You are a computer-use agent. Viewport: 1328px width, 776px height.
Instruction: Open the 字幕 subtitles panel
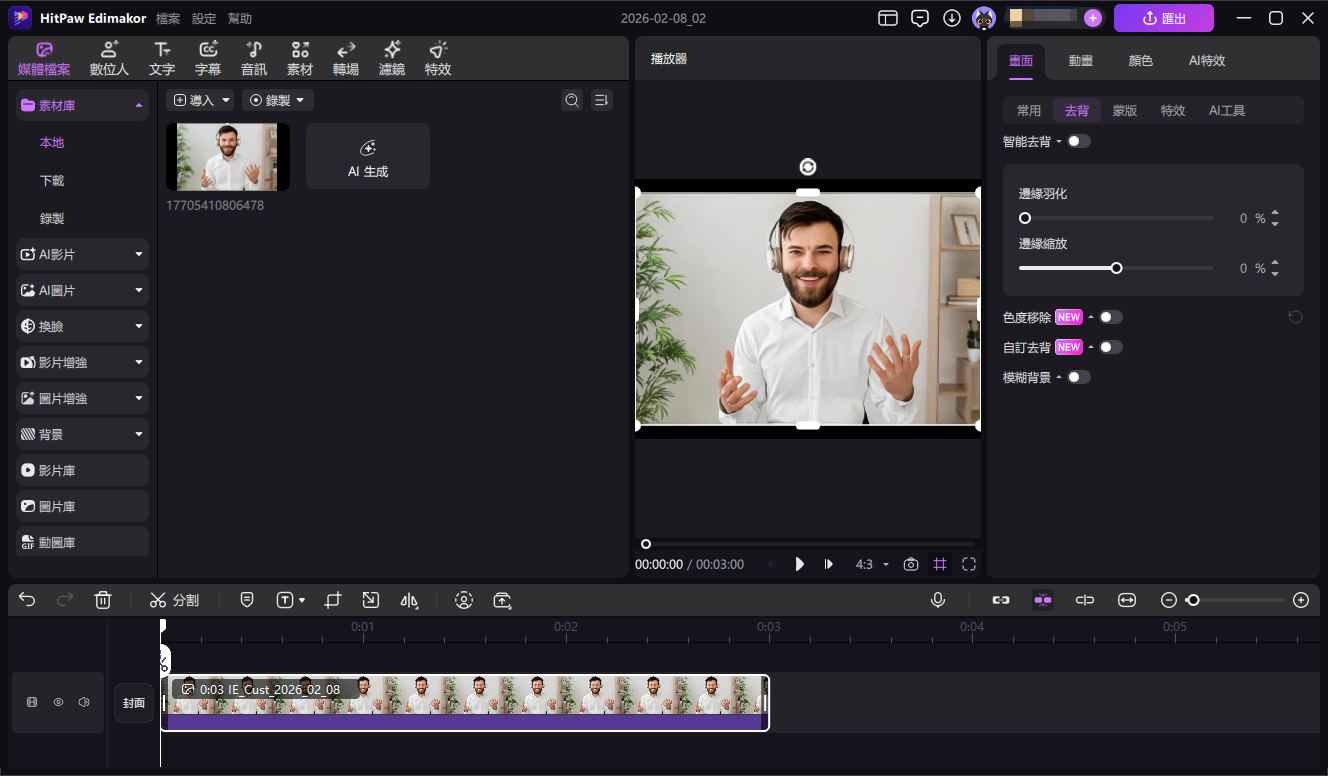coord(208,57)
